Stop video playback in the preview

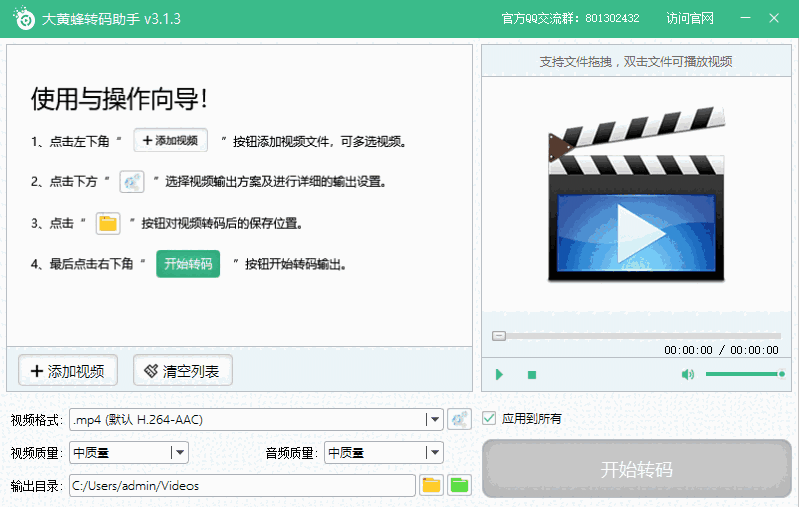532,375
